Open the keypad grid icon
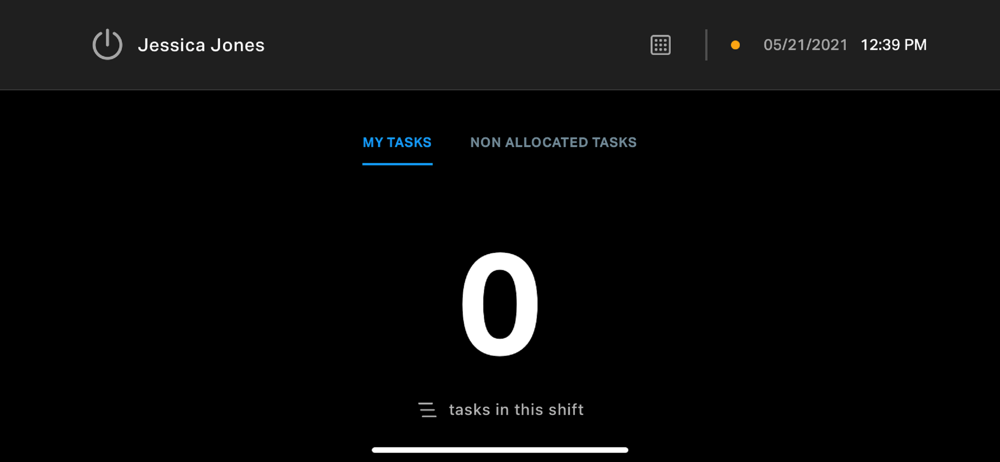The width and height of the screenshot is (1000, 462). tap(660, 45)
